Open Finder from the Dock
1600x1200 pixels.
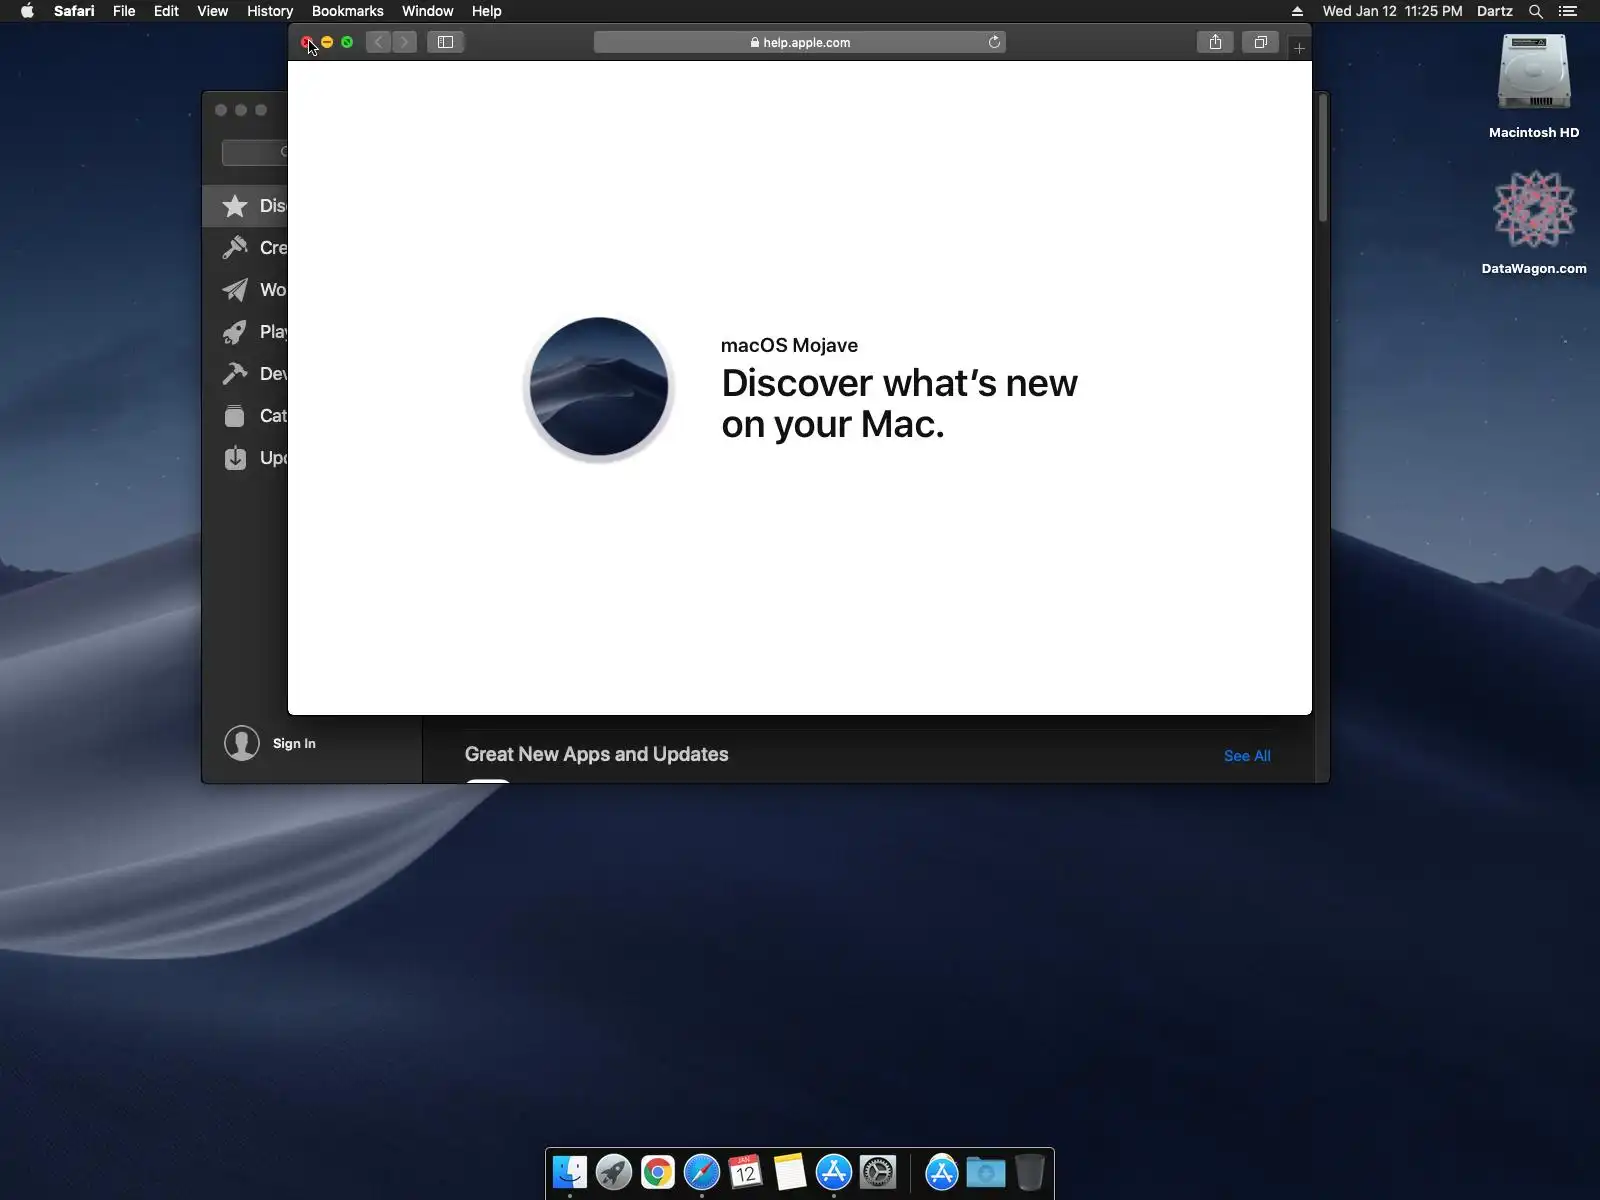[x=570, y=1172]
